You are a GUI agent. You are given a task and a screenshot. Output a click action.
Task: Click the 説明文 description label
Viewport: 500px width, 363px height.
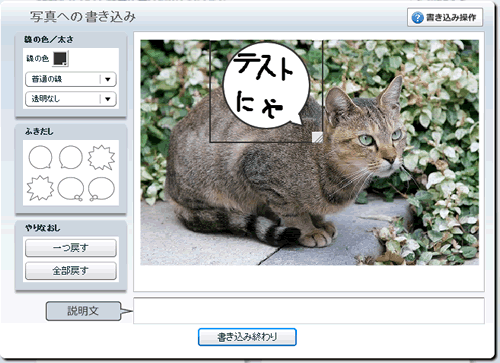83,311
